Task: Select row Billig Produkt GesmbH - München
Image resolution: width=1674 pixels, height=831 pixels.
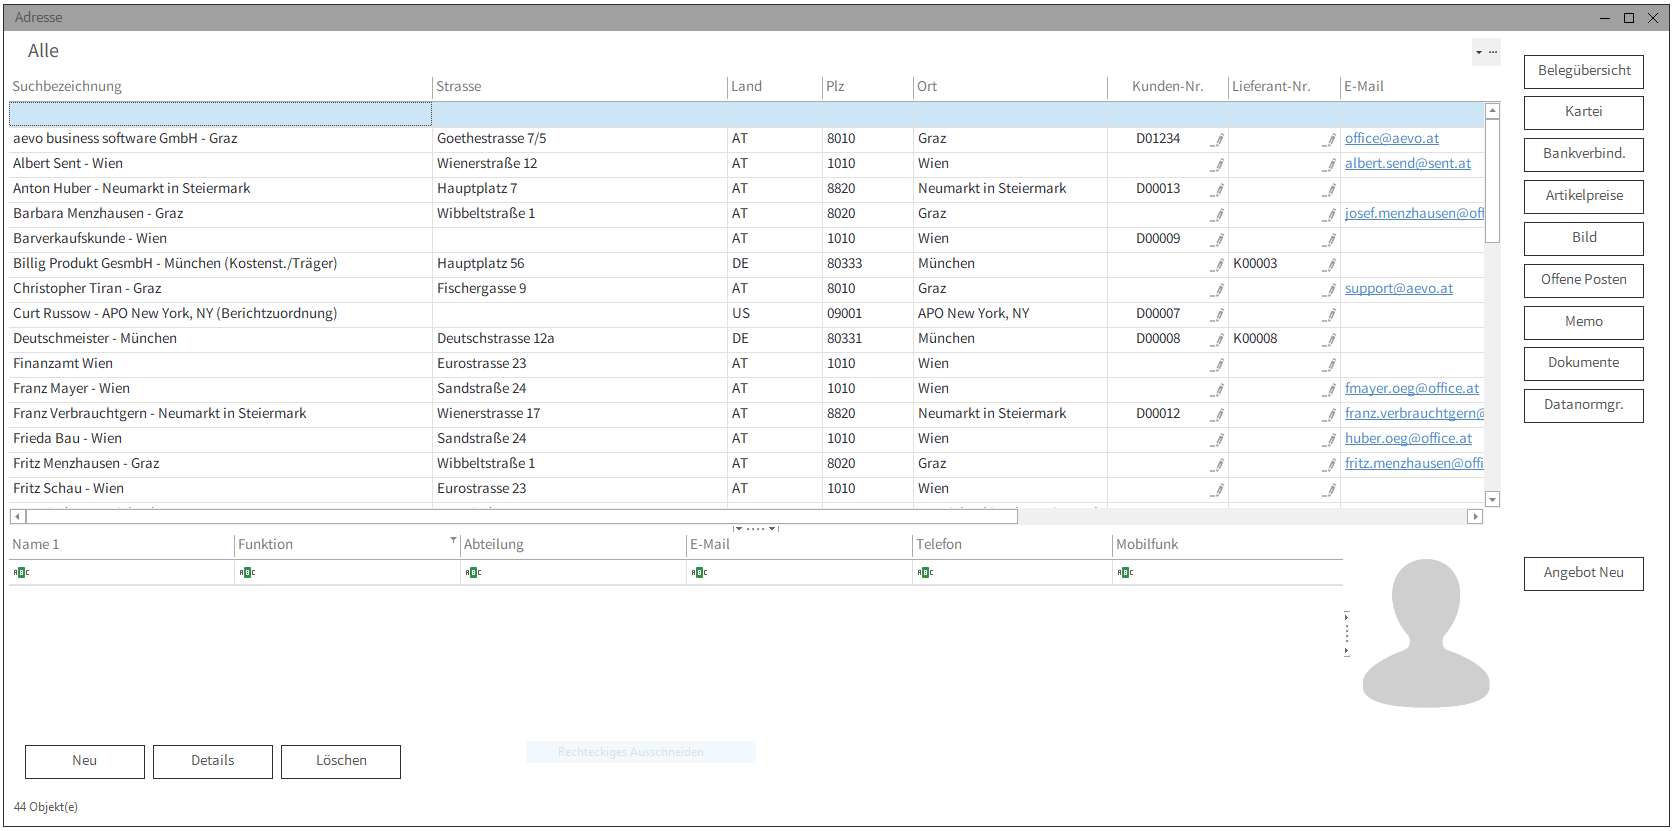Action: (x=746, y=264)
